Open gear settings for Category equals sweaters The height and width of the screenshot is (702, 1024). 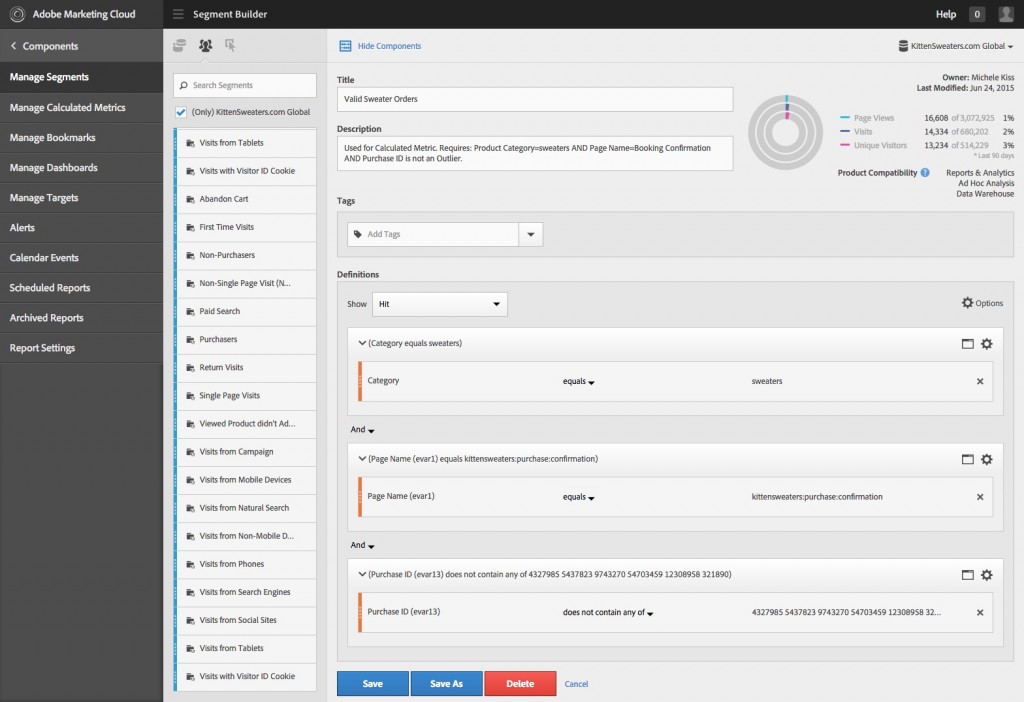986,343
